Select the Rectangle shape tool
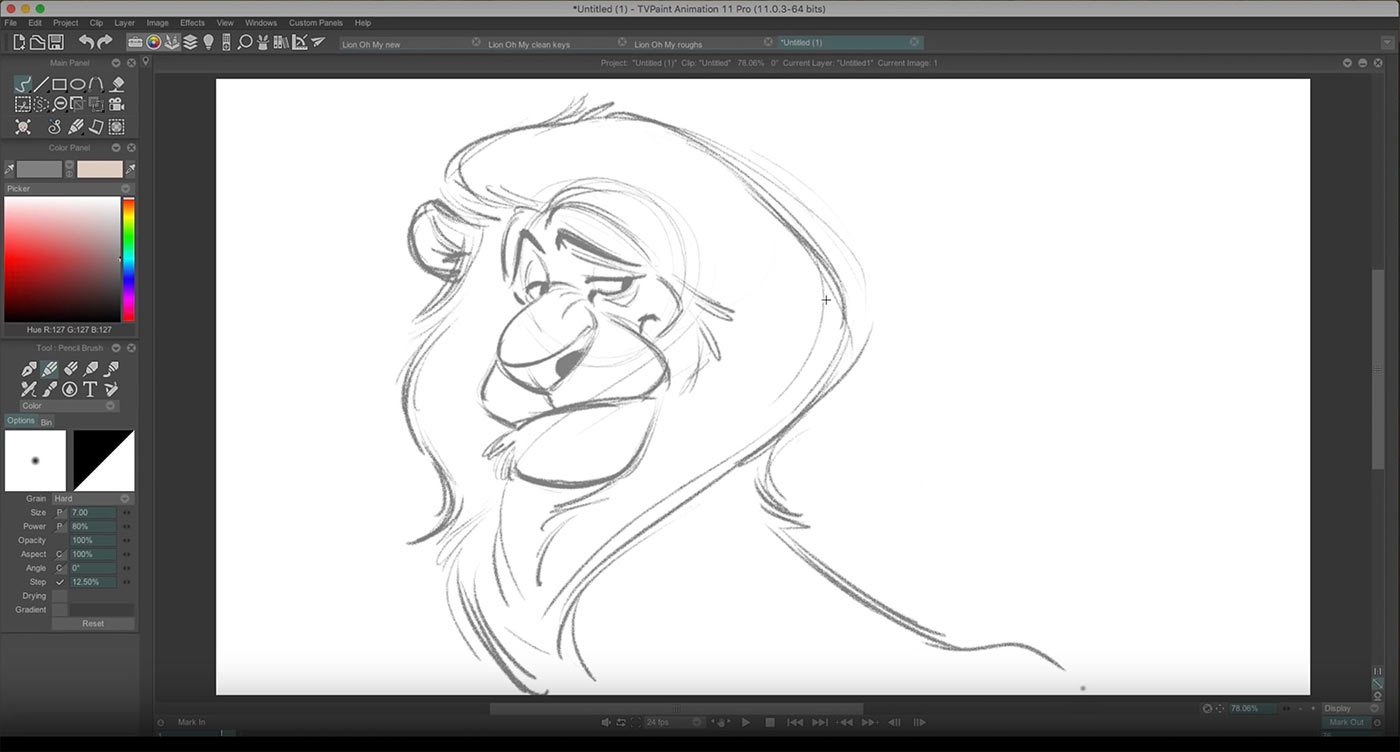 pyautogui.click(x=60, y=85)
